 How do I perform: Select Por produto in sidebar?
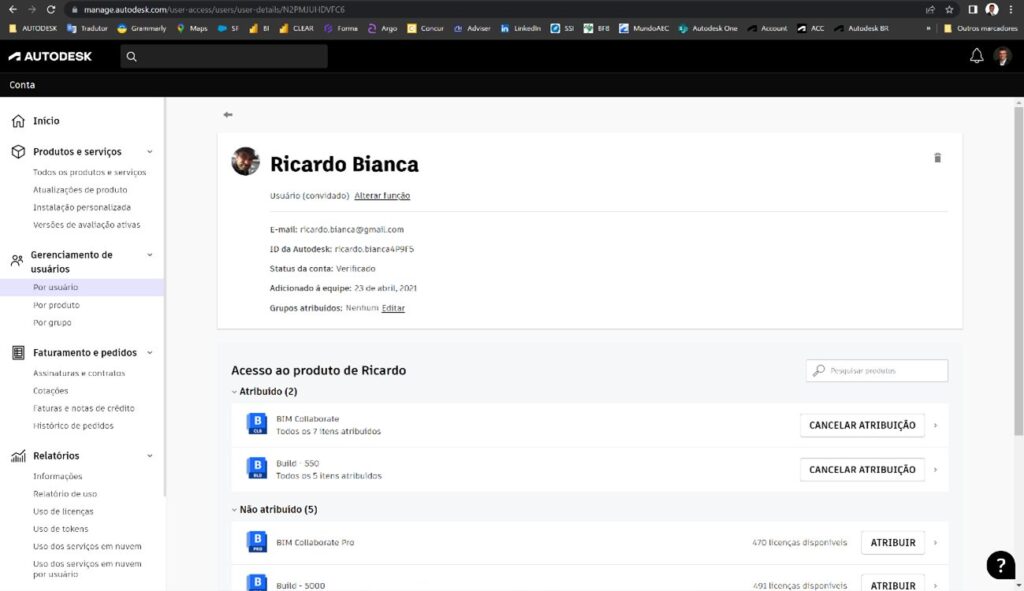56,305
